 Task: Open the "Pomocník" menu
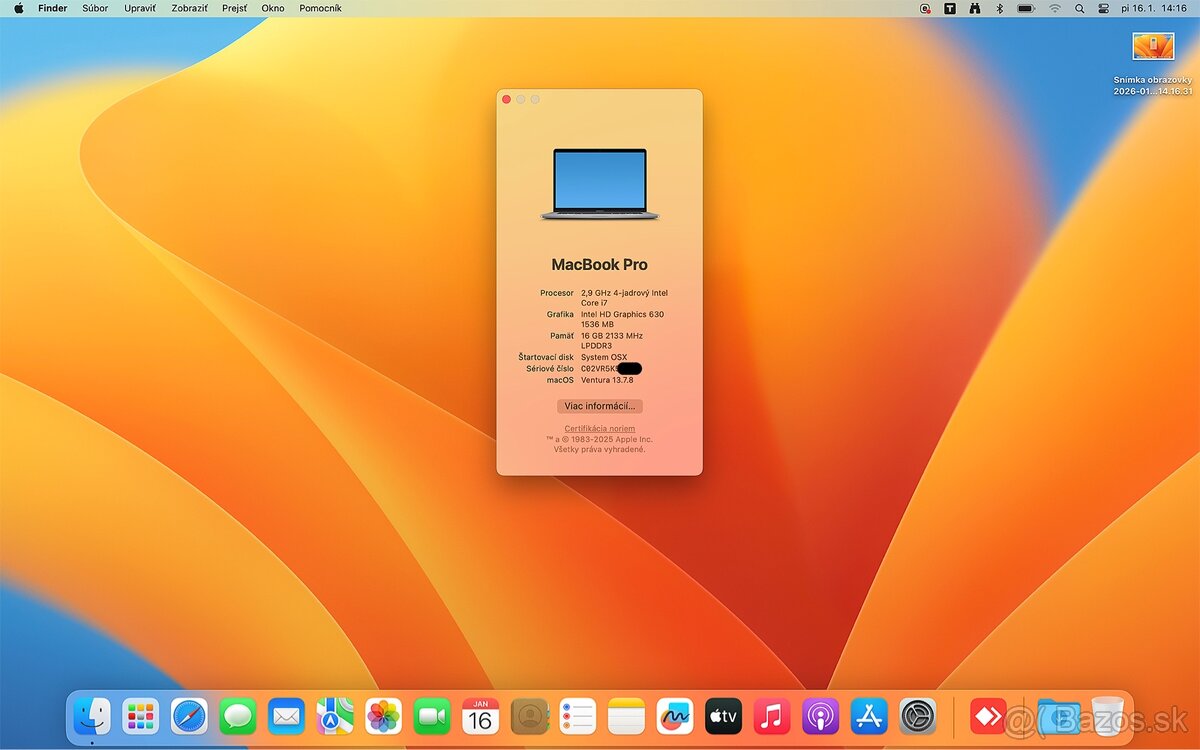(320, 8)
